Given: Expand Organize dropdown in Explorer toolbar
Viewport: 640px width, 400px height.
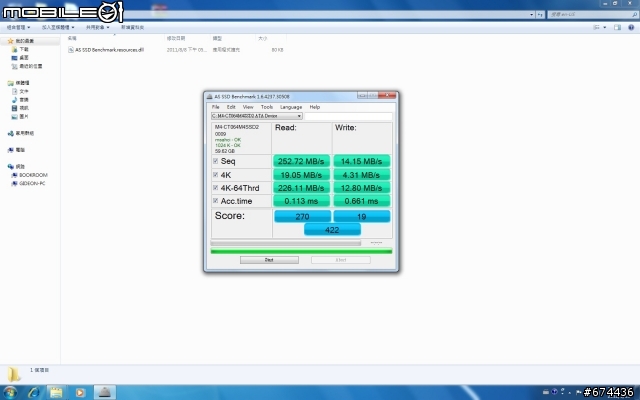Looking at the screenshot, I should 18,27.
